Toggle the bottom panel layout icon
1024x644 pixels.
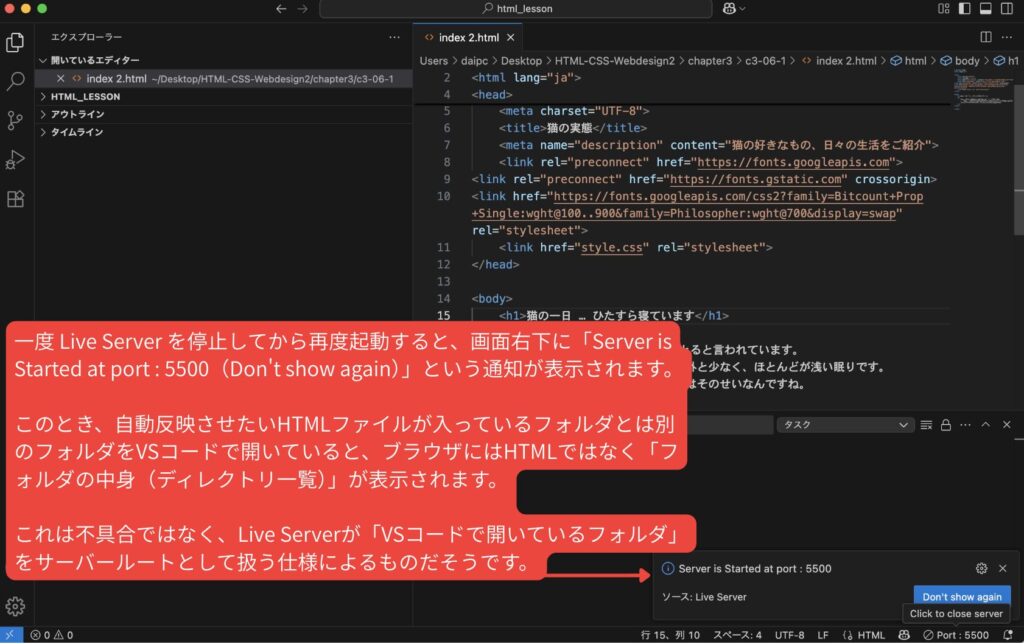click(x=985, y=9)
